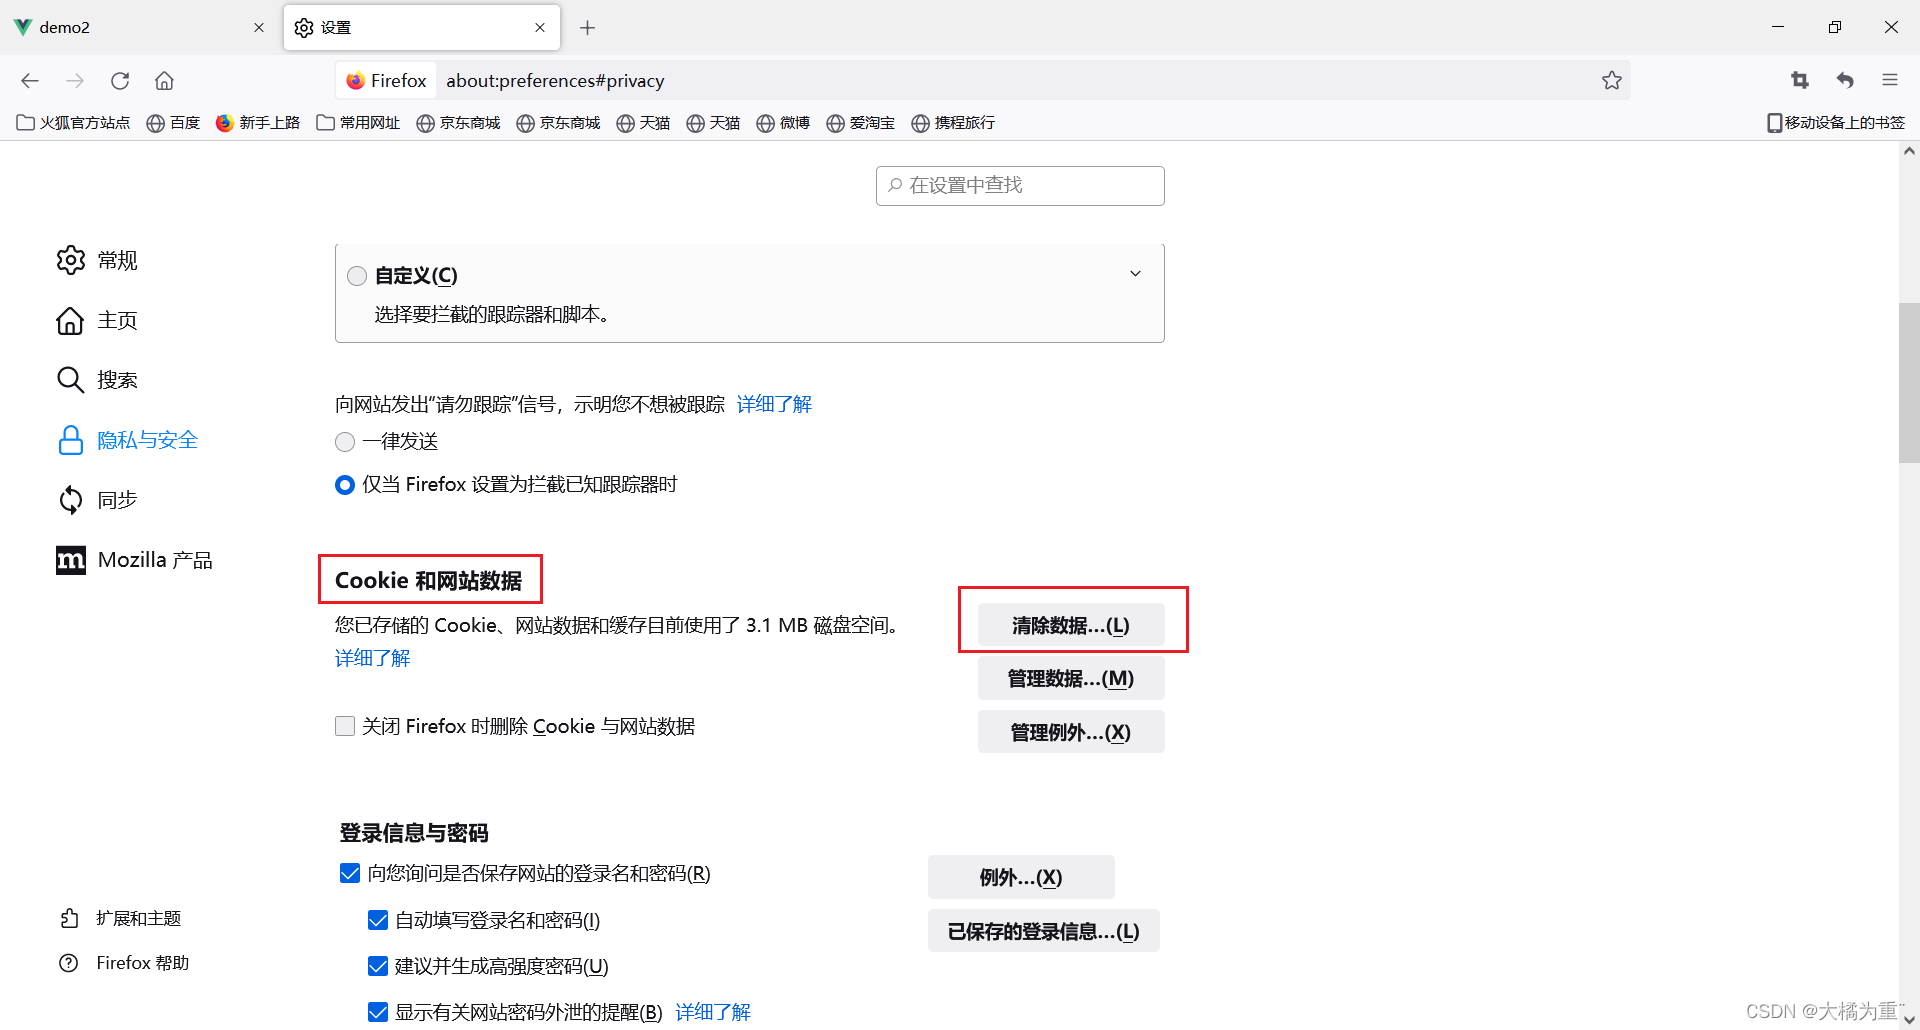This screenshot has width=1920, height=1030.
Task: Toggle 建议并生成高强度密码 checkbox
Action: 378,966
